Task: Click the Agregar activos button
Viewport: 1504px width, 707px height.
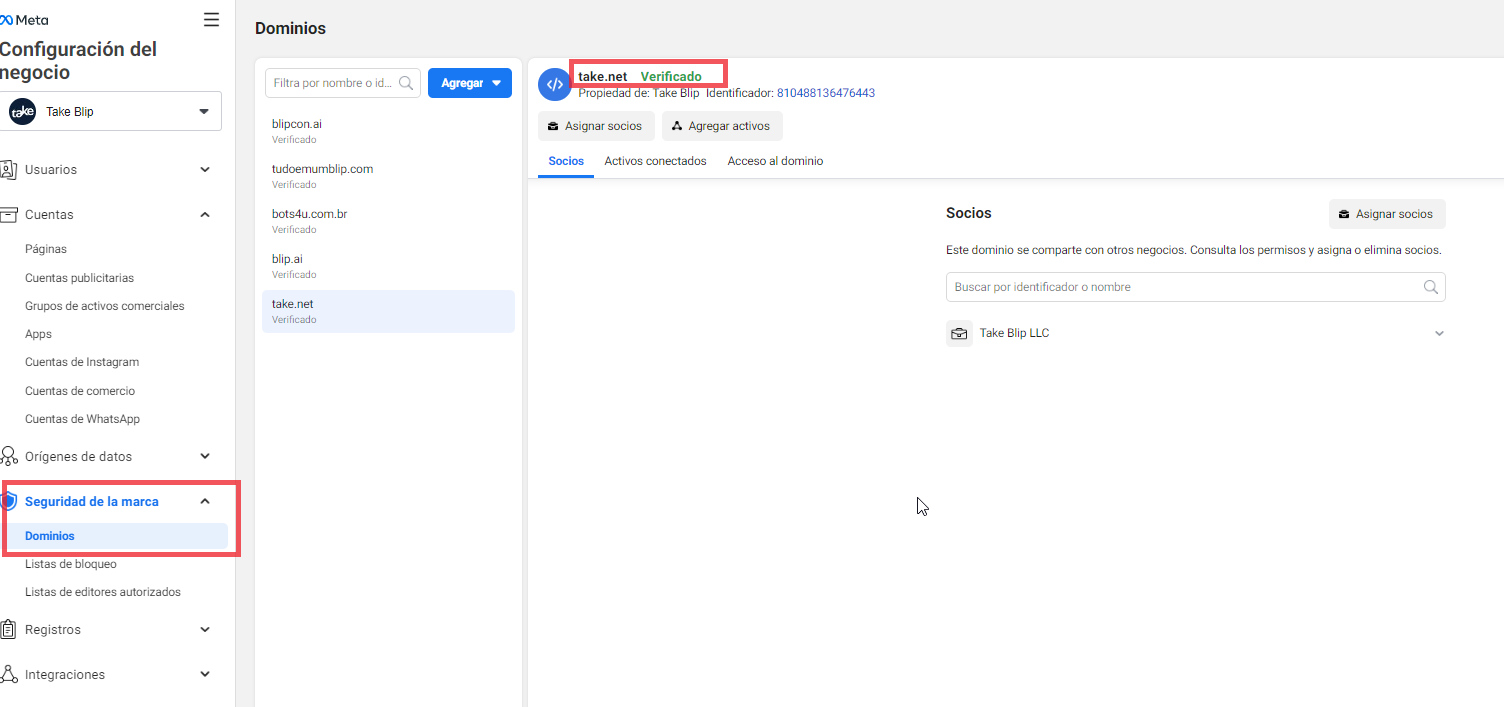Action: [722, 126]
